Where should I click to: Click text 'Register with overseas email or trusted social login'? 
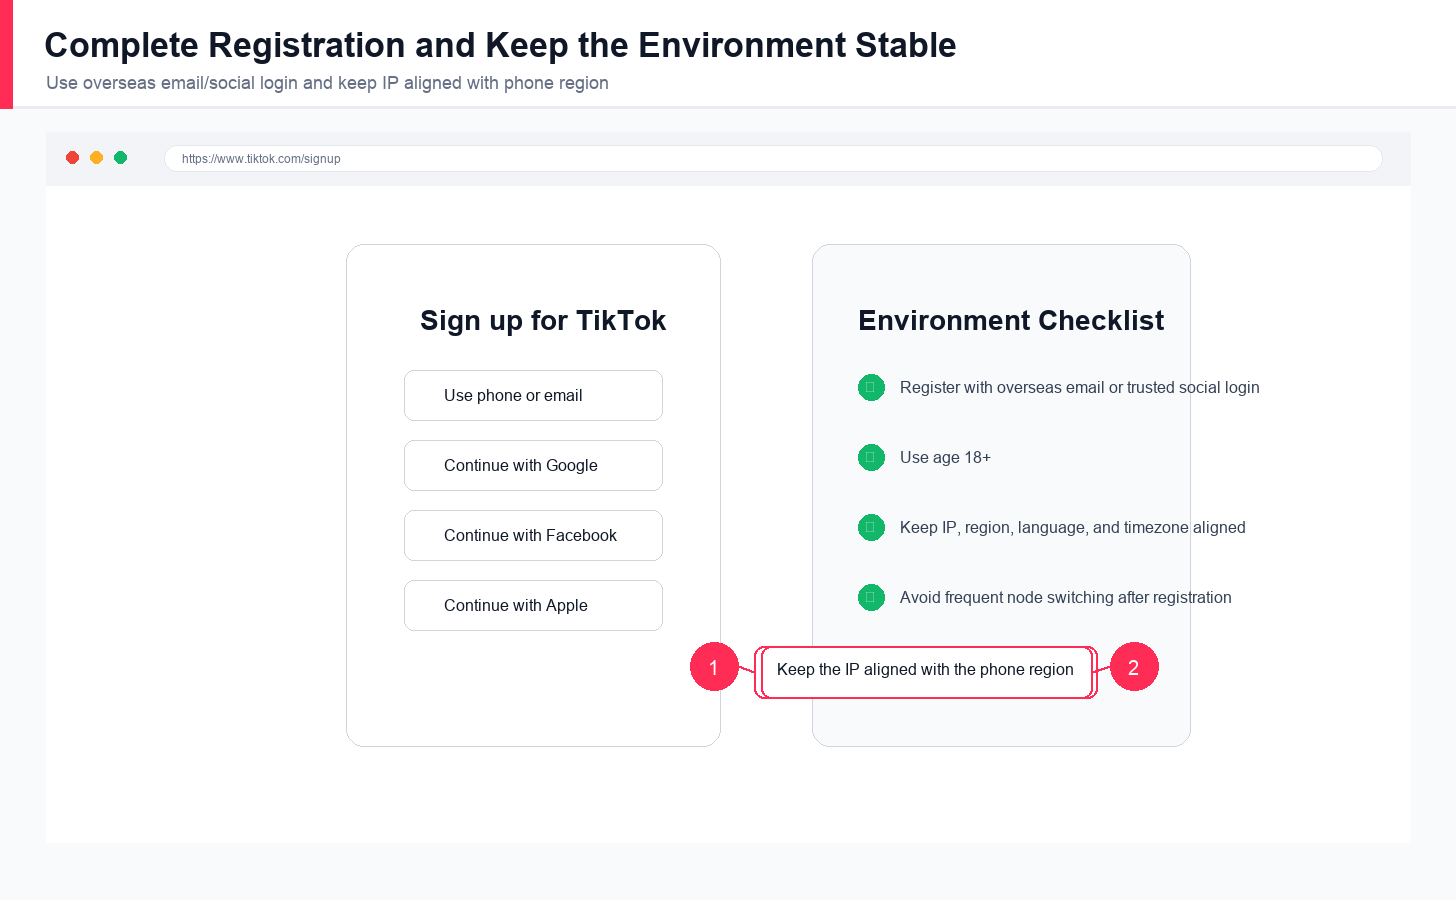tap(1079, 387)
